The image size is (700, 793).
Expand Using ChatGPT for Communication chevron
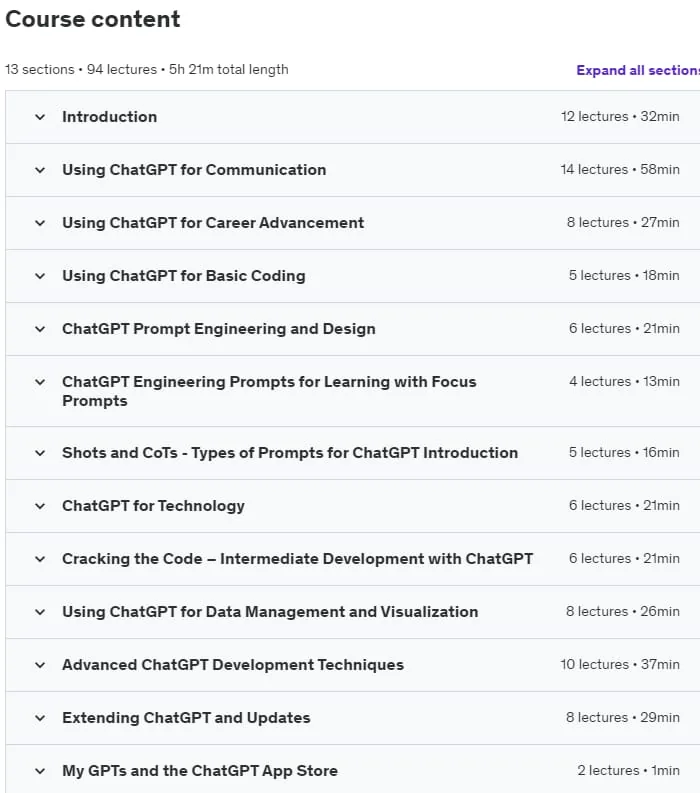coord(40,170)
